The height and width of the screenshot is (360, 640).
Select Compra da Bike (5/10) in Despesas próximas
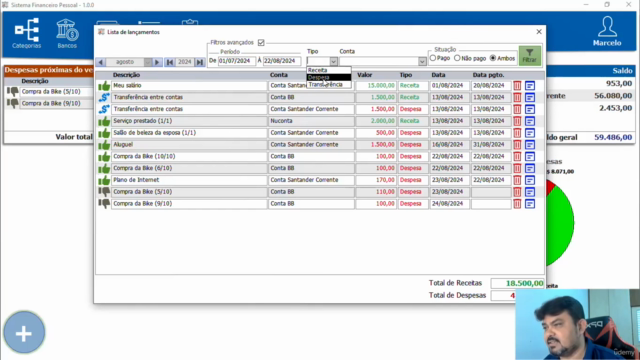tap(56, 92)
